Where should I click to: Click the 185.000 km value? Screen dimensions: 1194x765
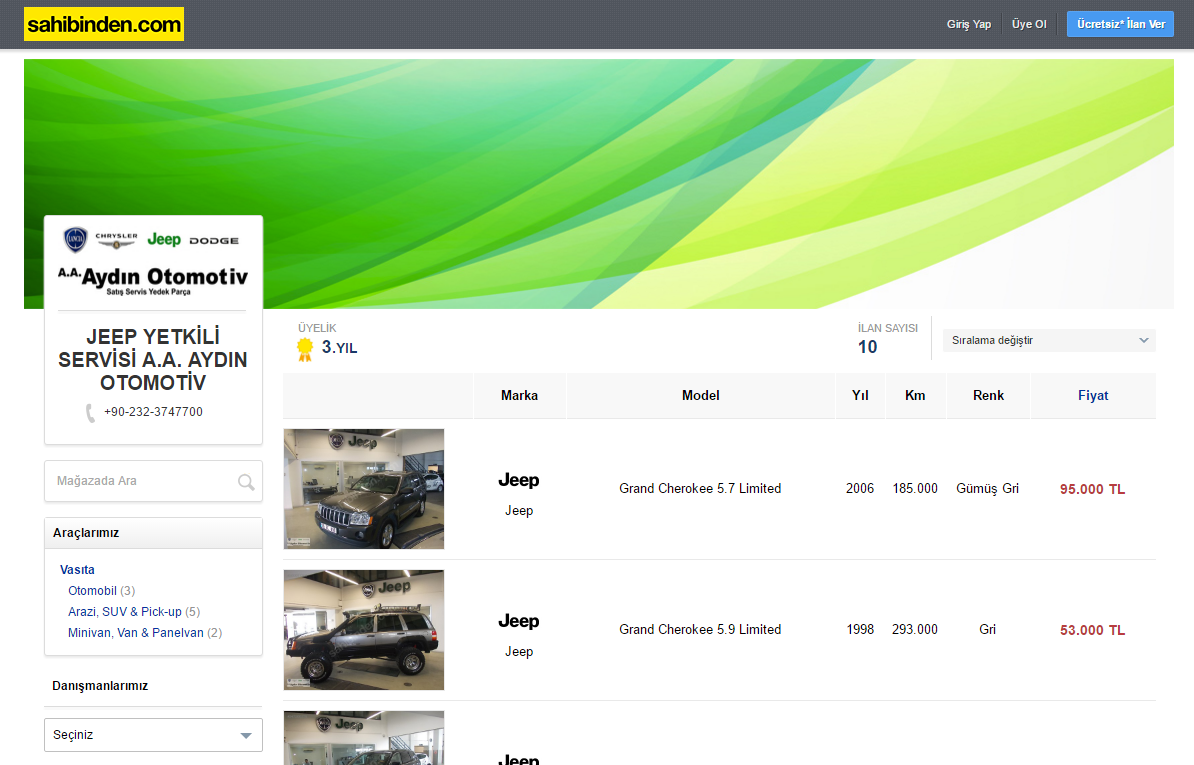[915, 489]
